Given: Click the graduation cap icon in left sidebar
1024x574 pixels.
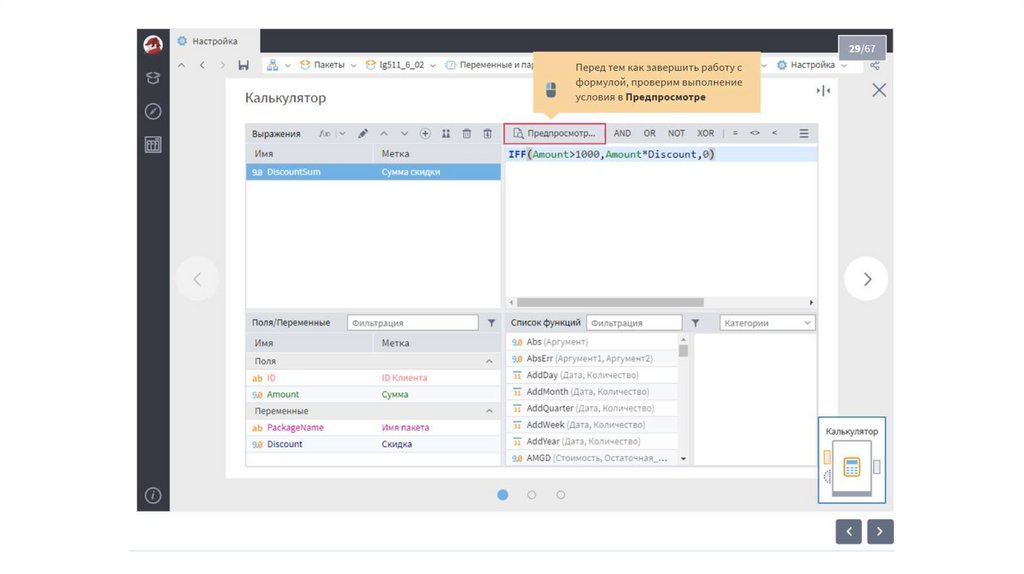Looking at the screenshot, I should pos(153,78).
